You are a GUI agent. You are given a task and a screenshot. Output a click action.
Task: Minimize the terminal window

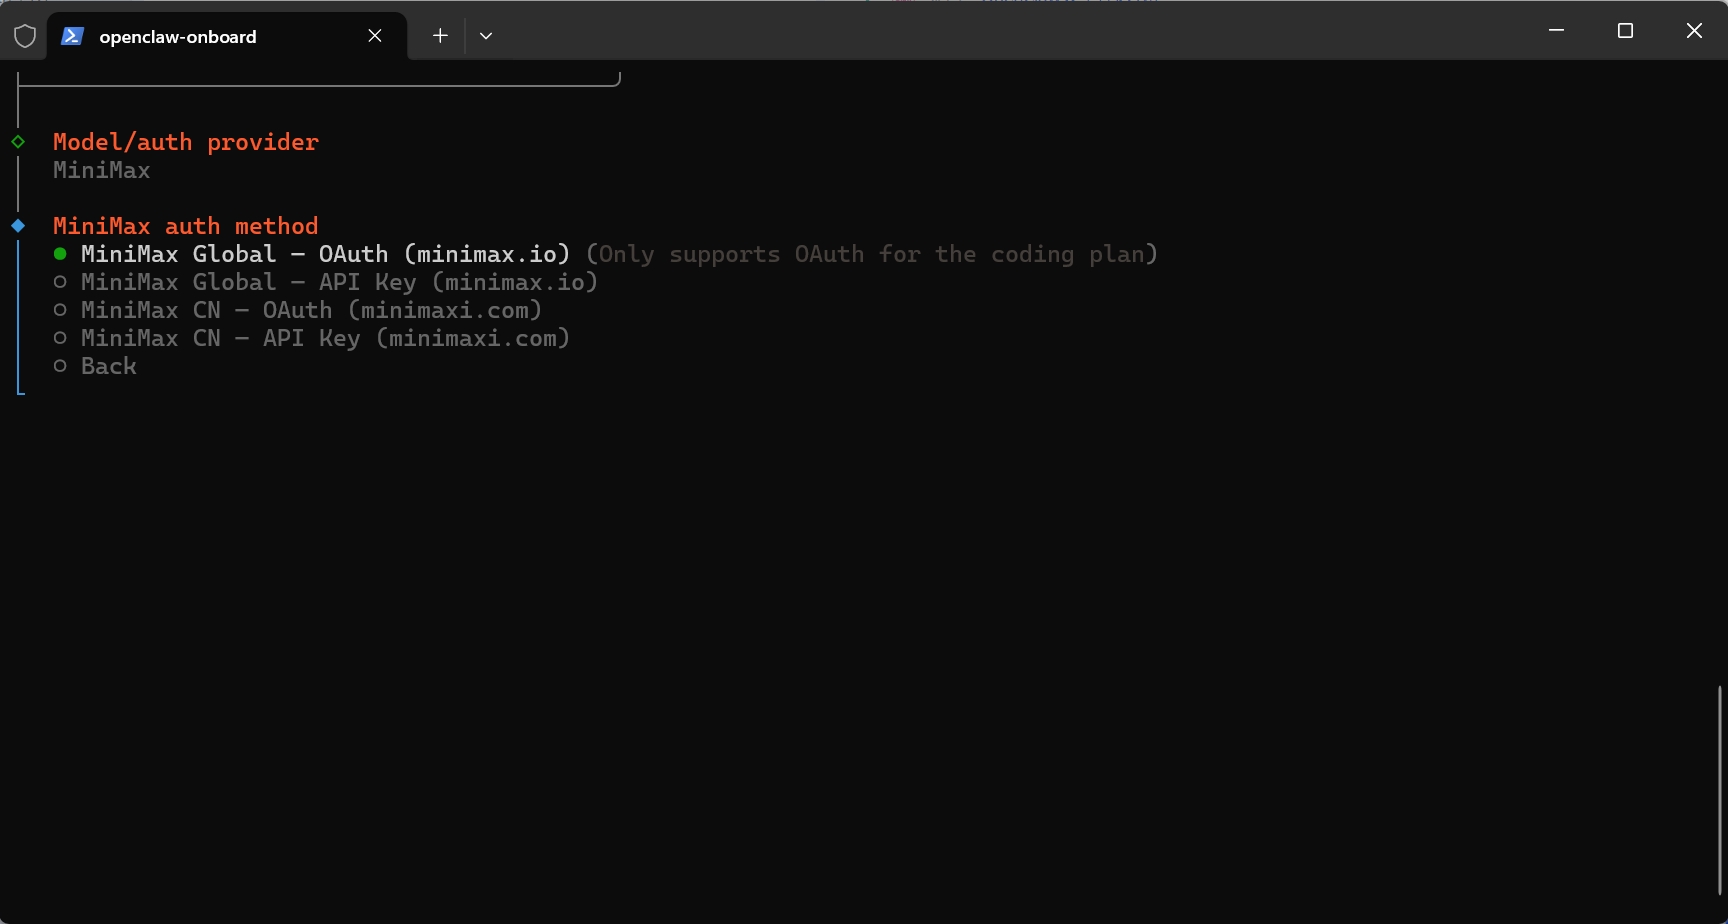pos(1556,31)
